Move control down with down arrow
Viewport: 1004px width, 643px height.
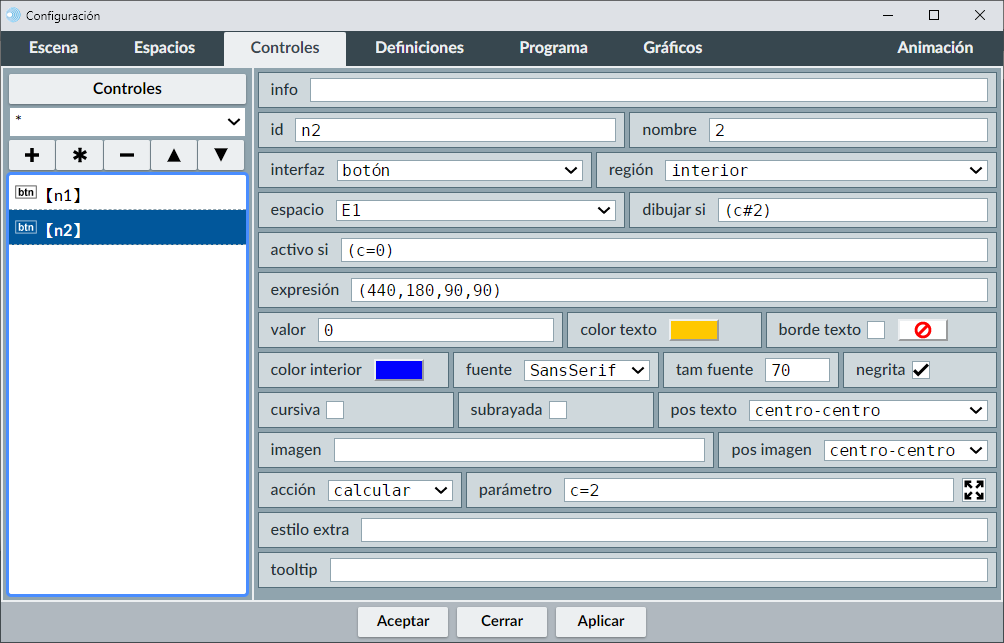pyautogui.click(x=221, y=156)
